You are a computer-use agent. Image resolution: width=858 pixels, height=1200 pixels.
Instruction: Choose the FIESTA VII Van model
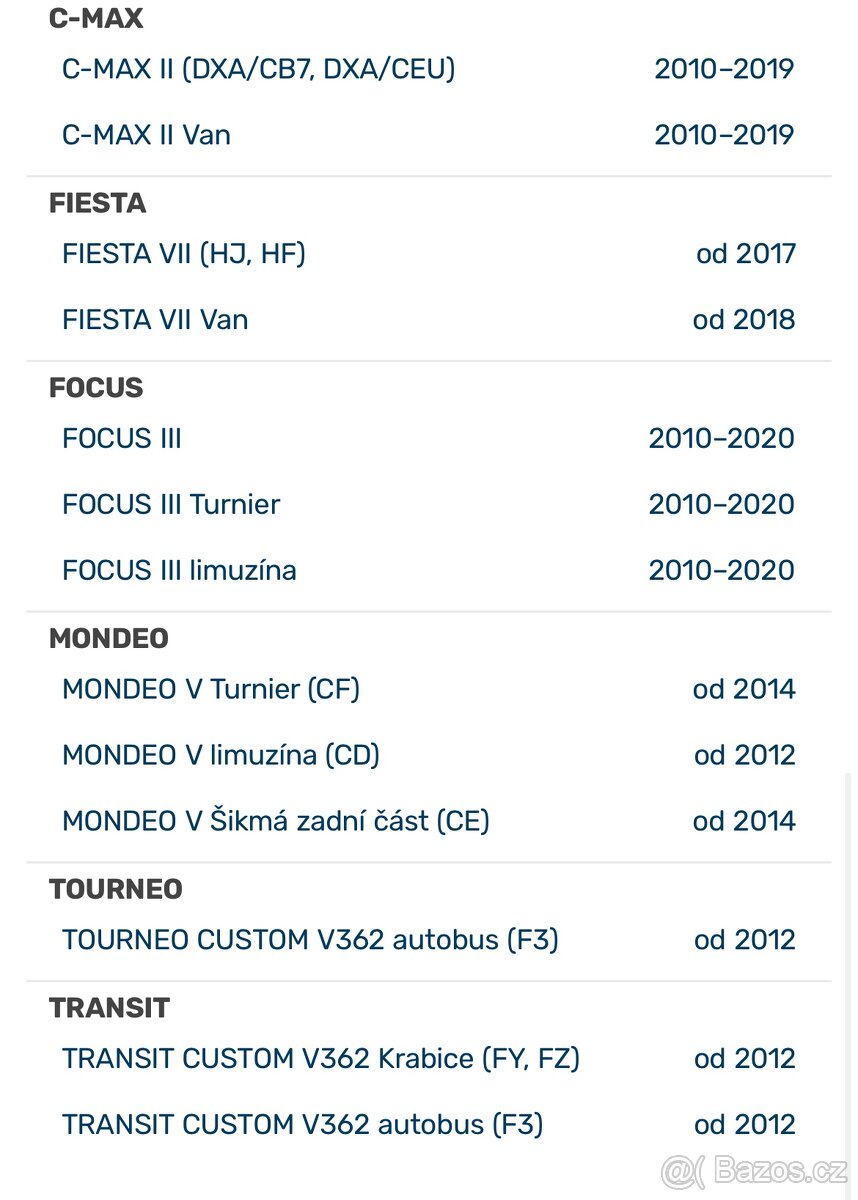(x=155, y=319)
